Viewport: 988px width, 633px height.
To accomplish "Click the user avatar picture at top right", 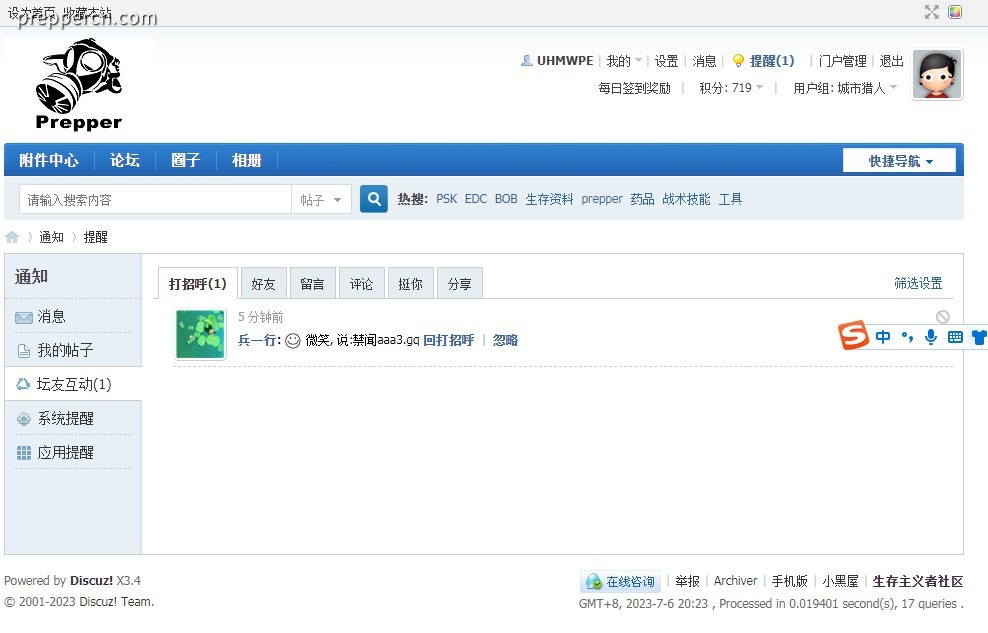I will click(x=937, y=74).
